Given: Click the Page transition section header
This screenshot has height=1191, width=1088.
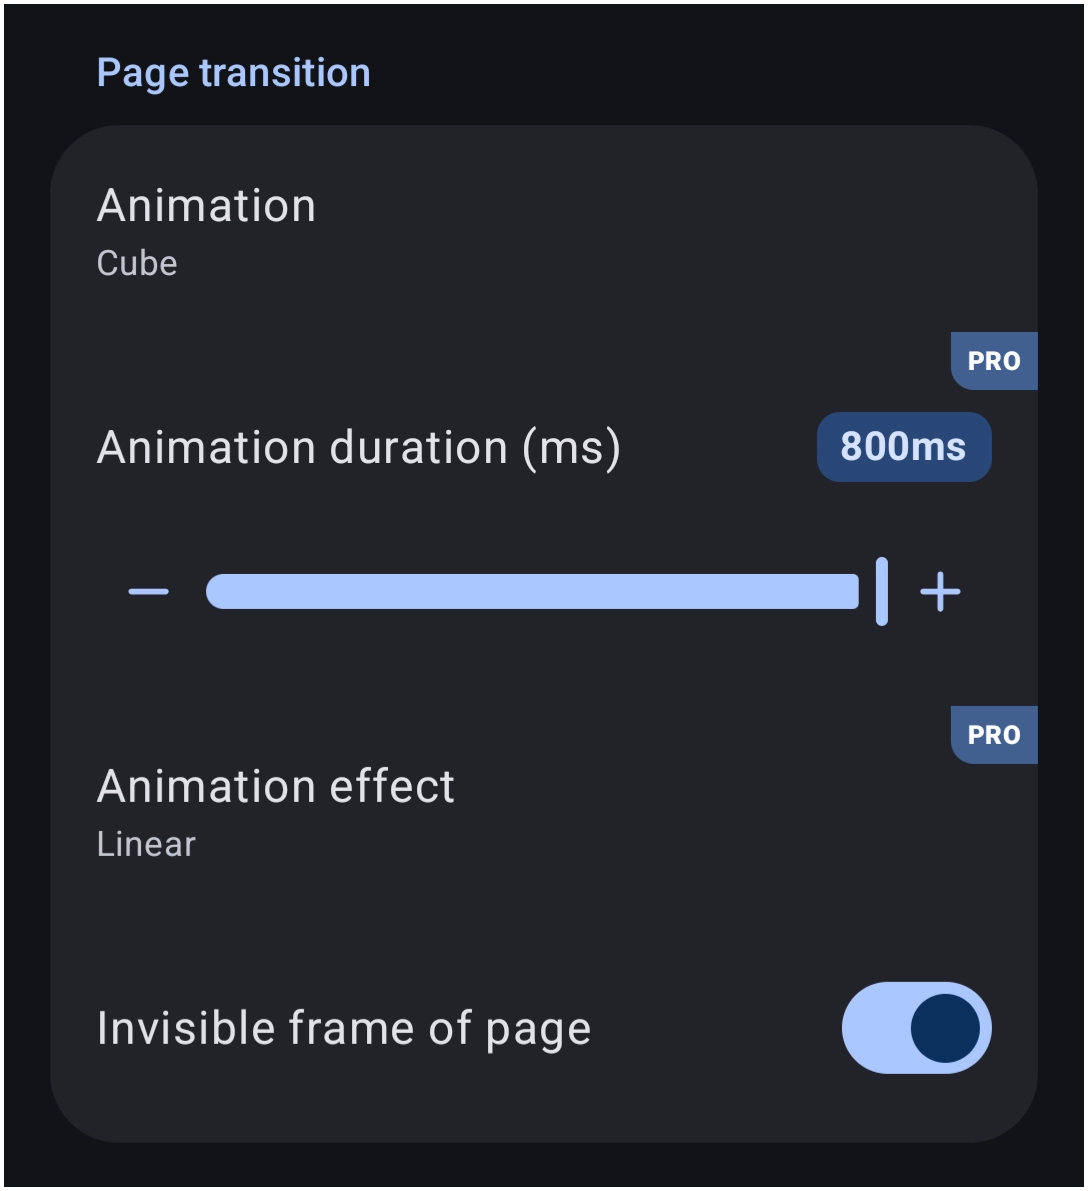Looking at the screenshot, I should [233, 74].
